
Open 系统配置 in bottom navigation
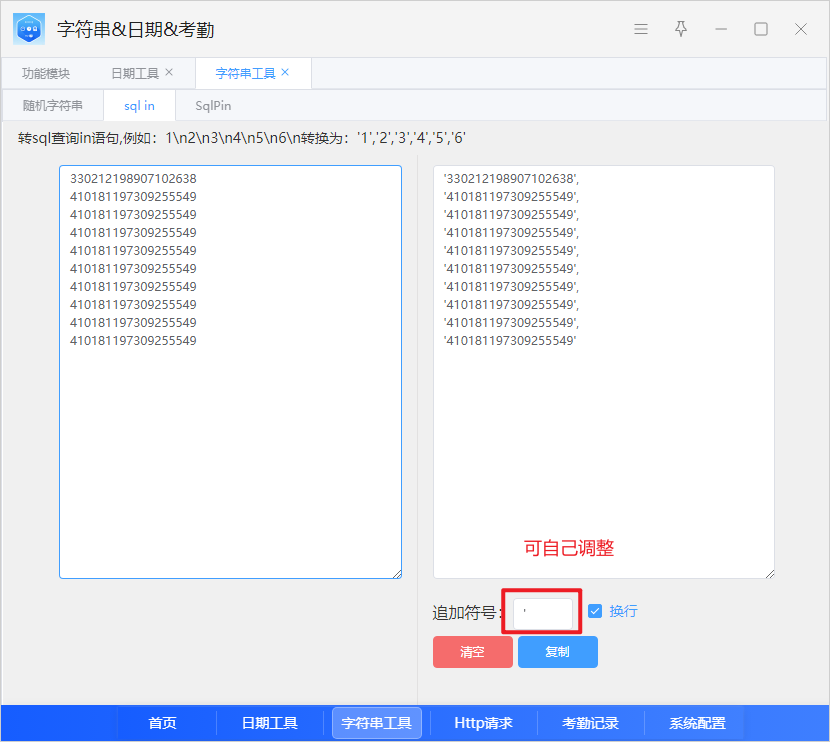[697, 723]
